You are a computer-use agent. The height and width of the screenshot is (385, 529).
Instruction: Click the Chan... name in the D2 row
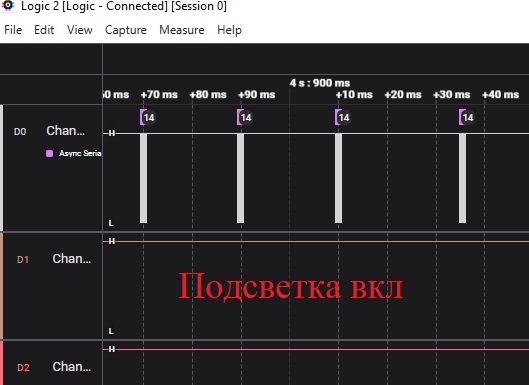click(72, 367)
